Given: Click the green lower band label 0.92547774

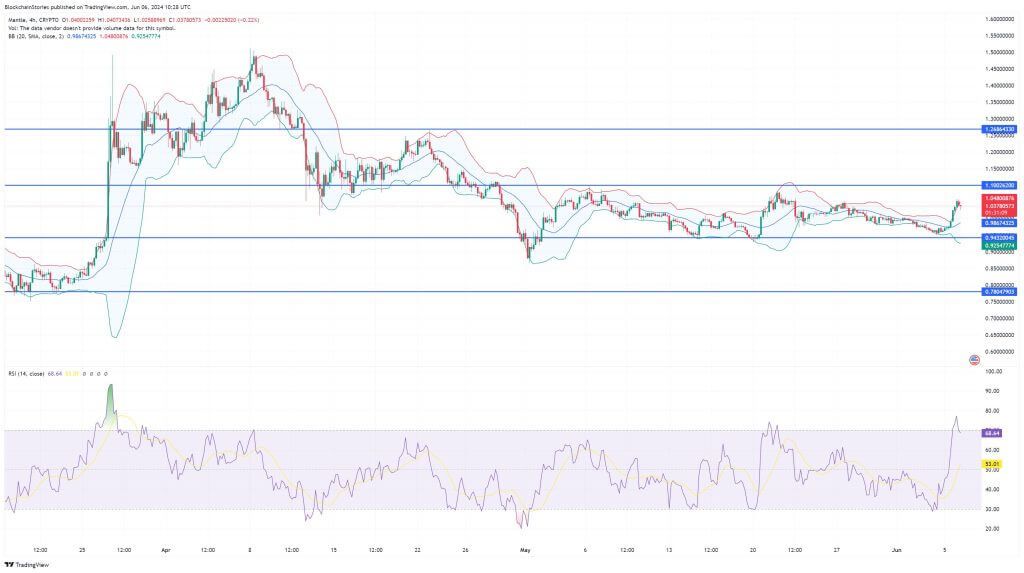Looking at the screenshot, I should 999,245.
